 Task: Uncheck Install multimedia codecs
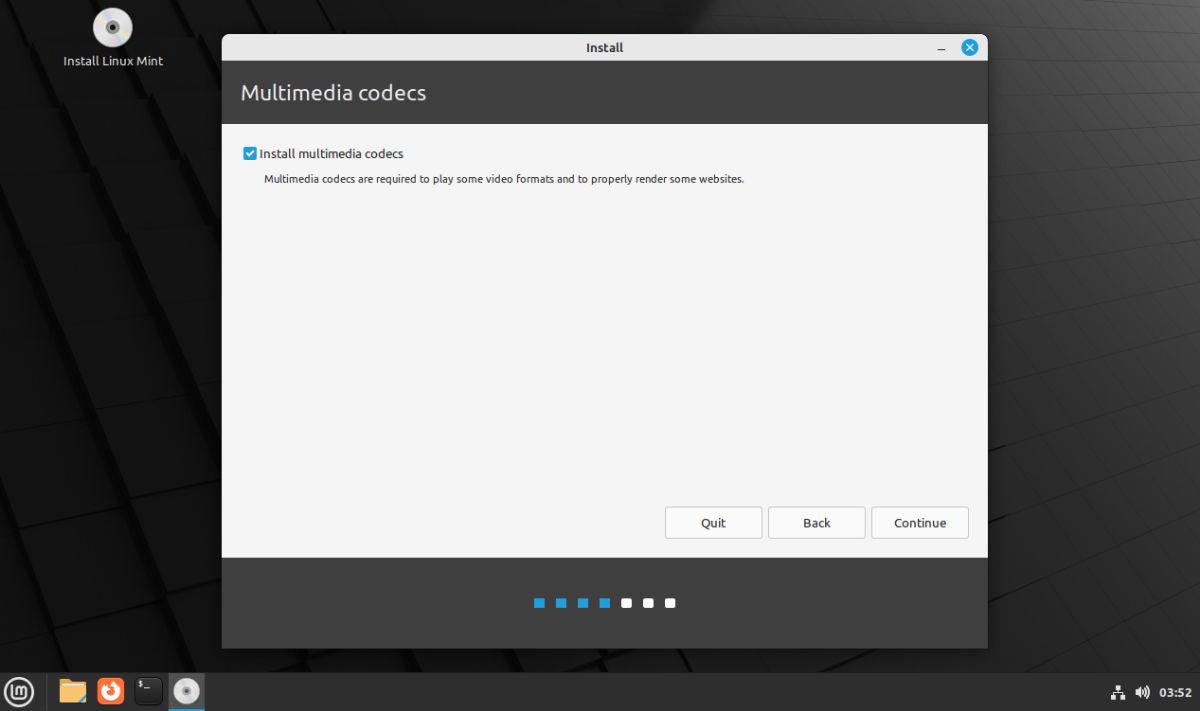point(249,153)
